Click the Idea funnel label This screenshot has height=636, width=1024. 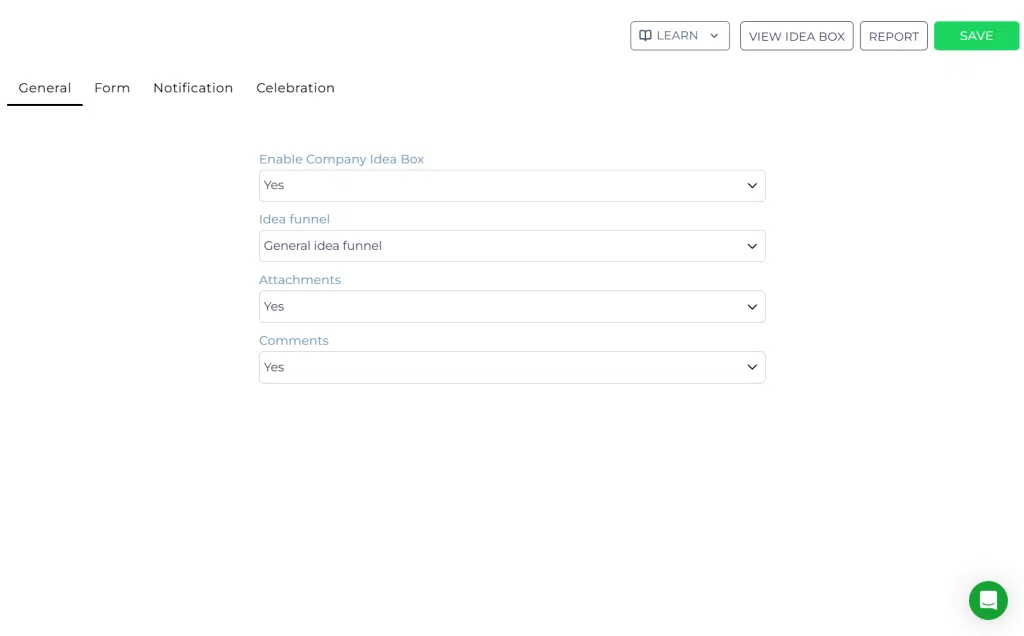(295, 219)
